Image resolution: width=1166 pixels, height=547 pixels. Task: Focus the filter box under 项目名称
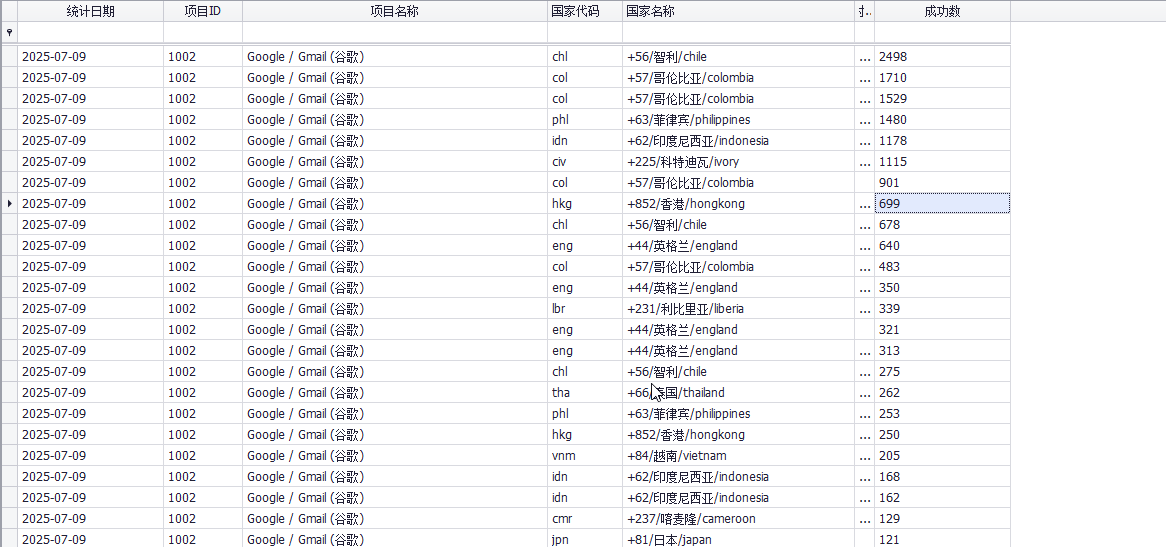tap(395, 33)
